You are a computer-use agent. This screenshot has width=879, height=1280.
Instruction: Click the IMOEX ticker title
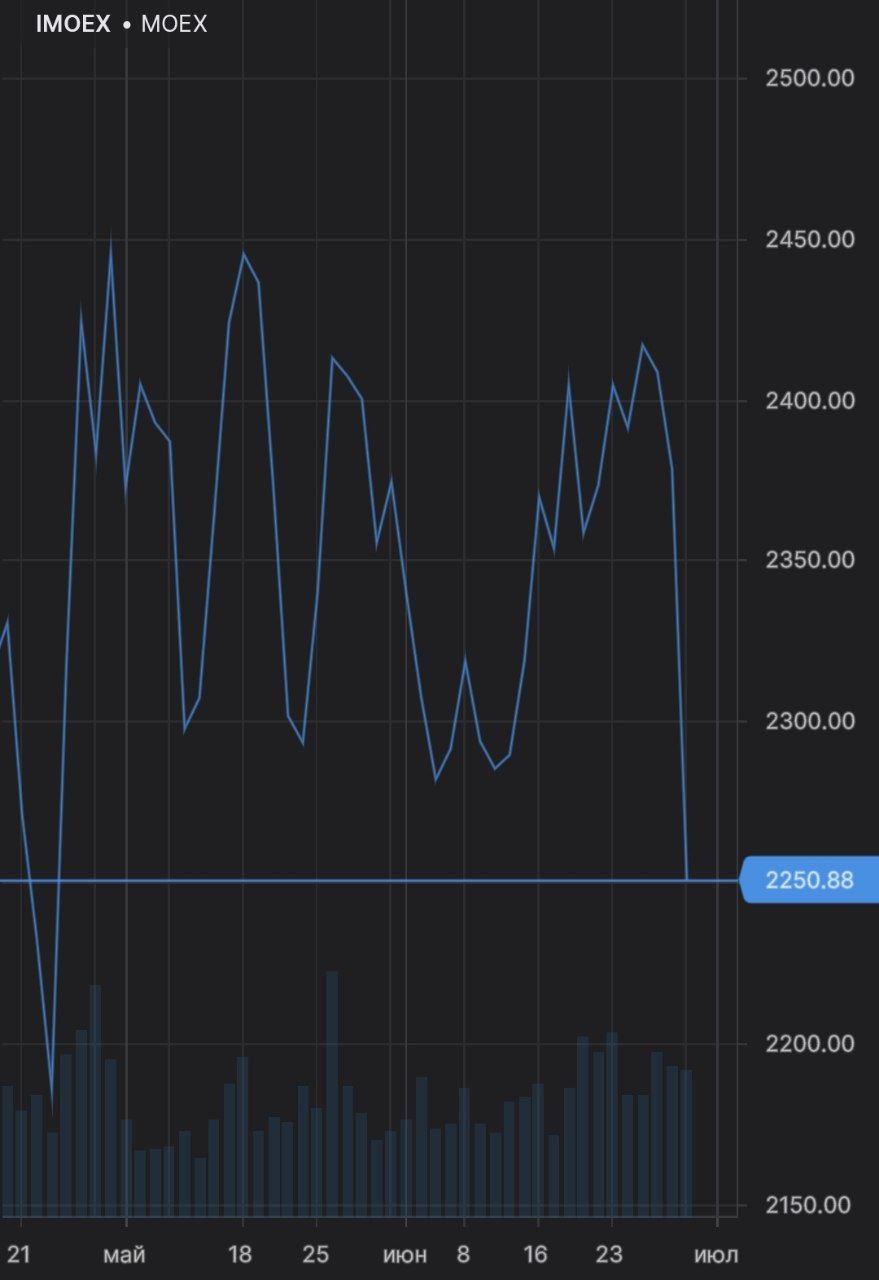point(73,24)
